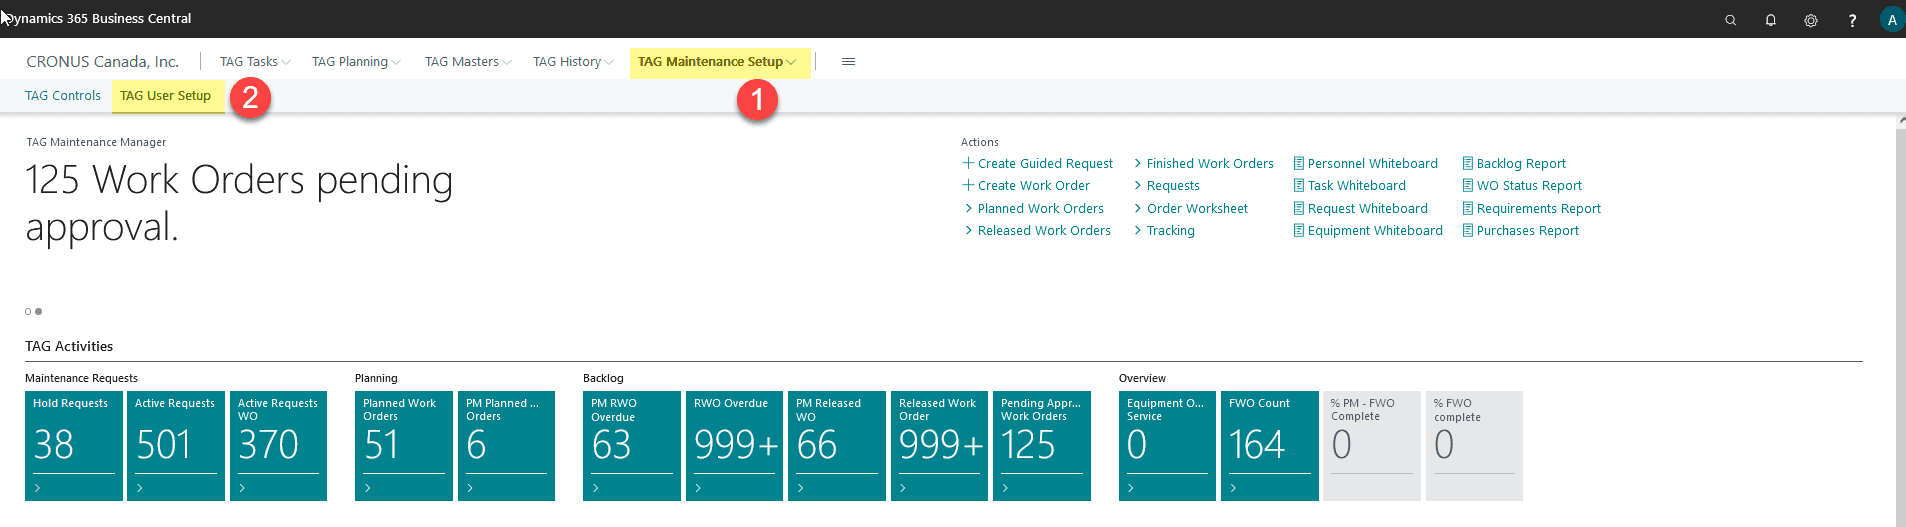Image resolution: width=1906 pixels, height=527 pixels.
Task: Open Finished Work Orders chevron link
Action: coord(1203,163)
